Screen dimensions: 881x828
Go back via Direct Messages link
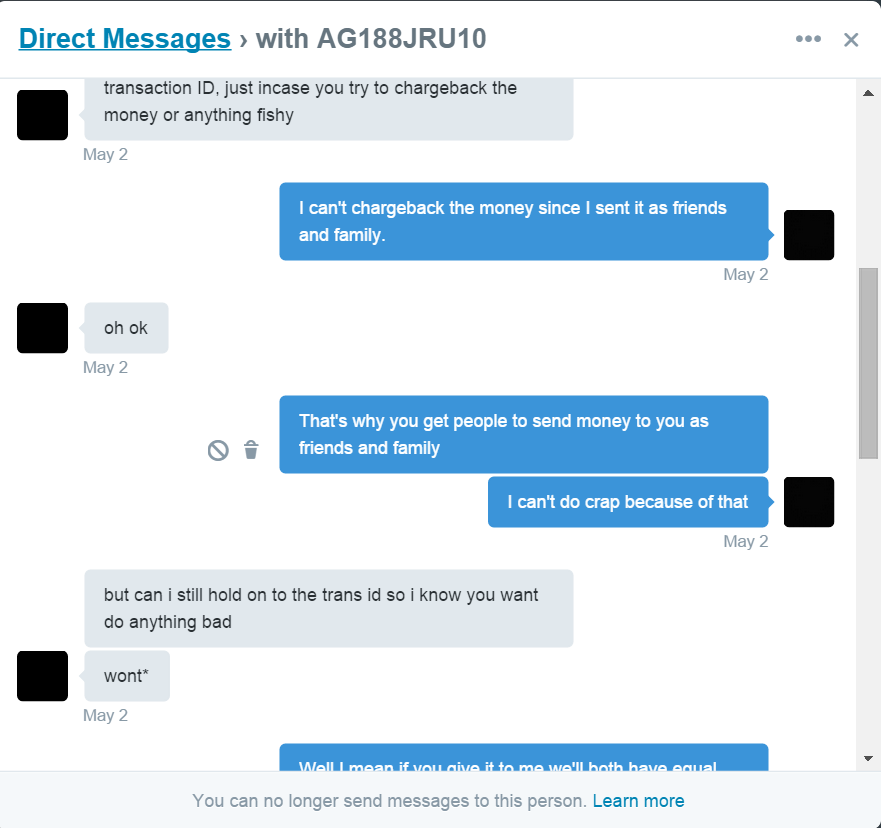[x=125, y=39]
